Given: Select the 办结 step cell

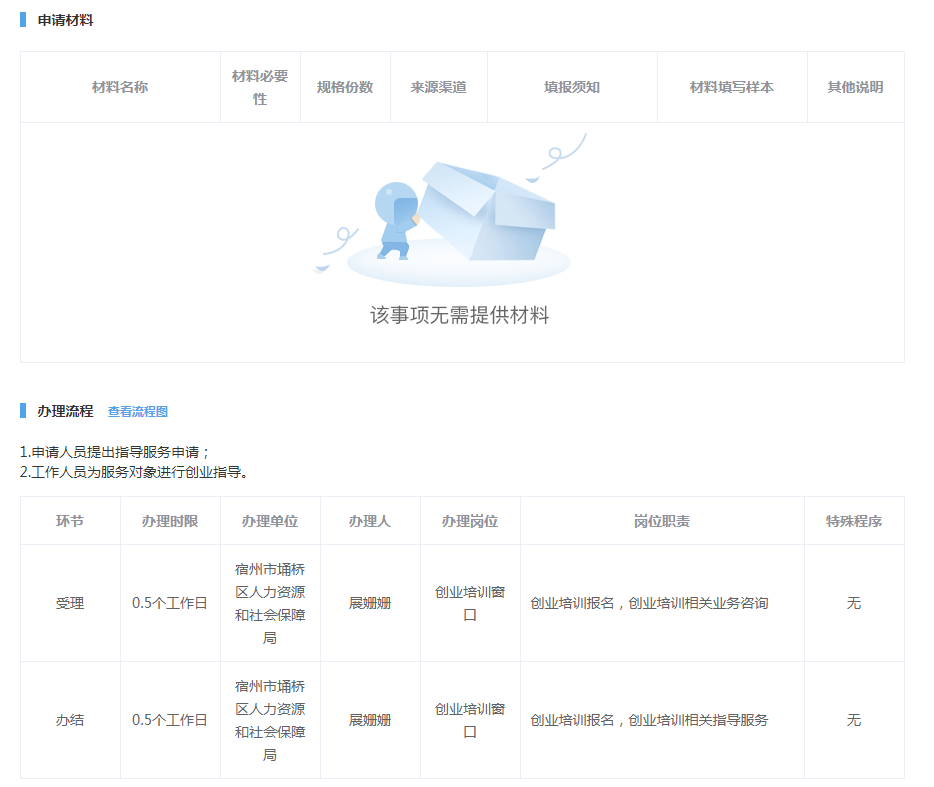Looking at the screenshot, I should (70, 720).
